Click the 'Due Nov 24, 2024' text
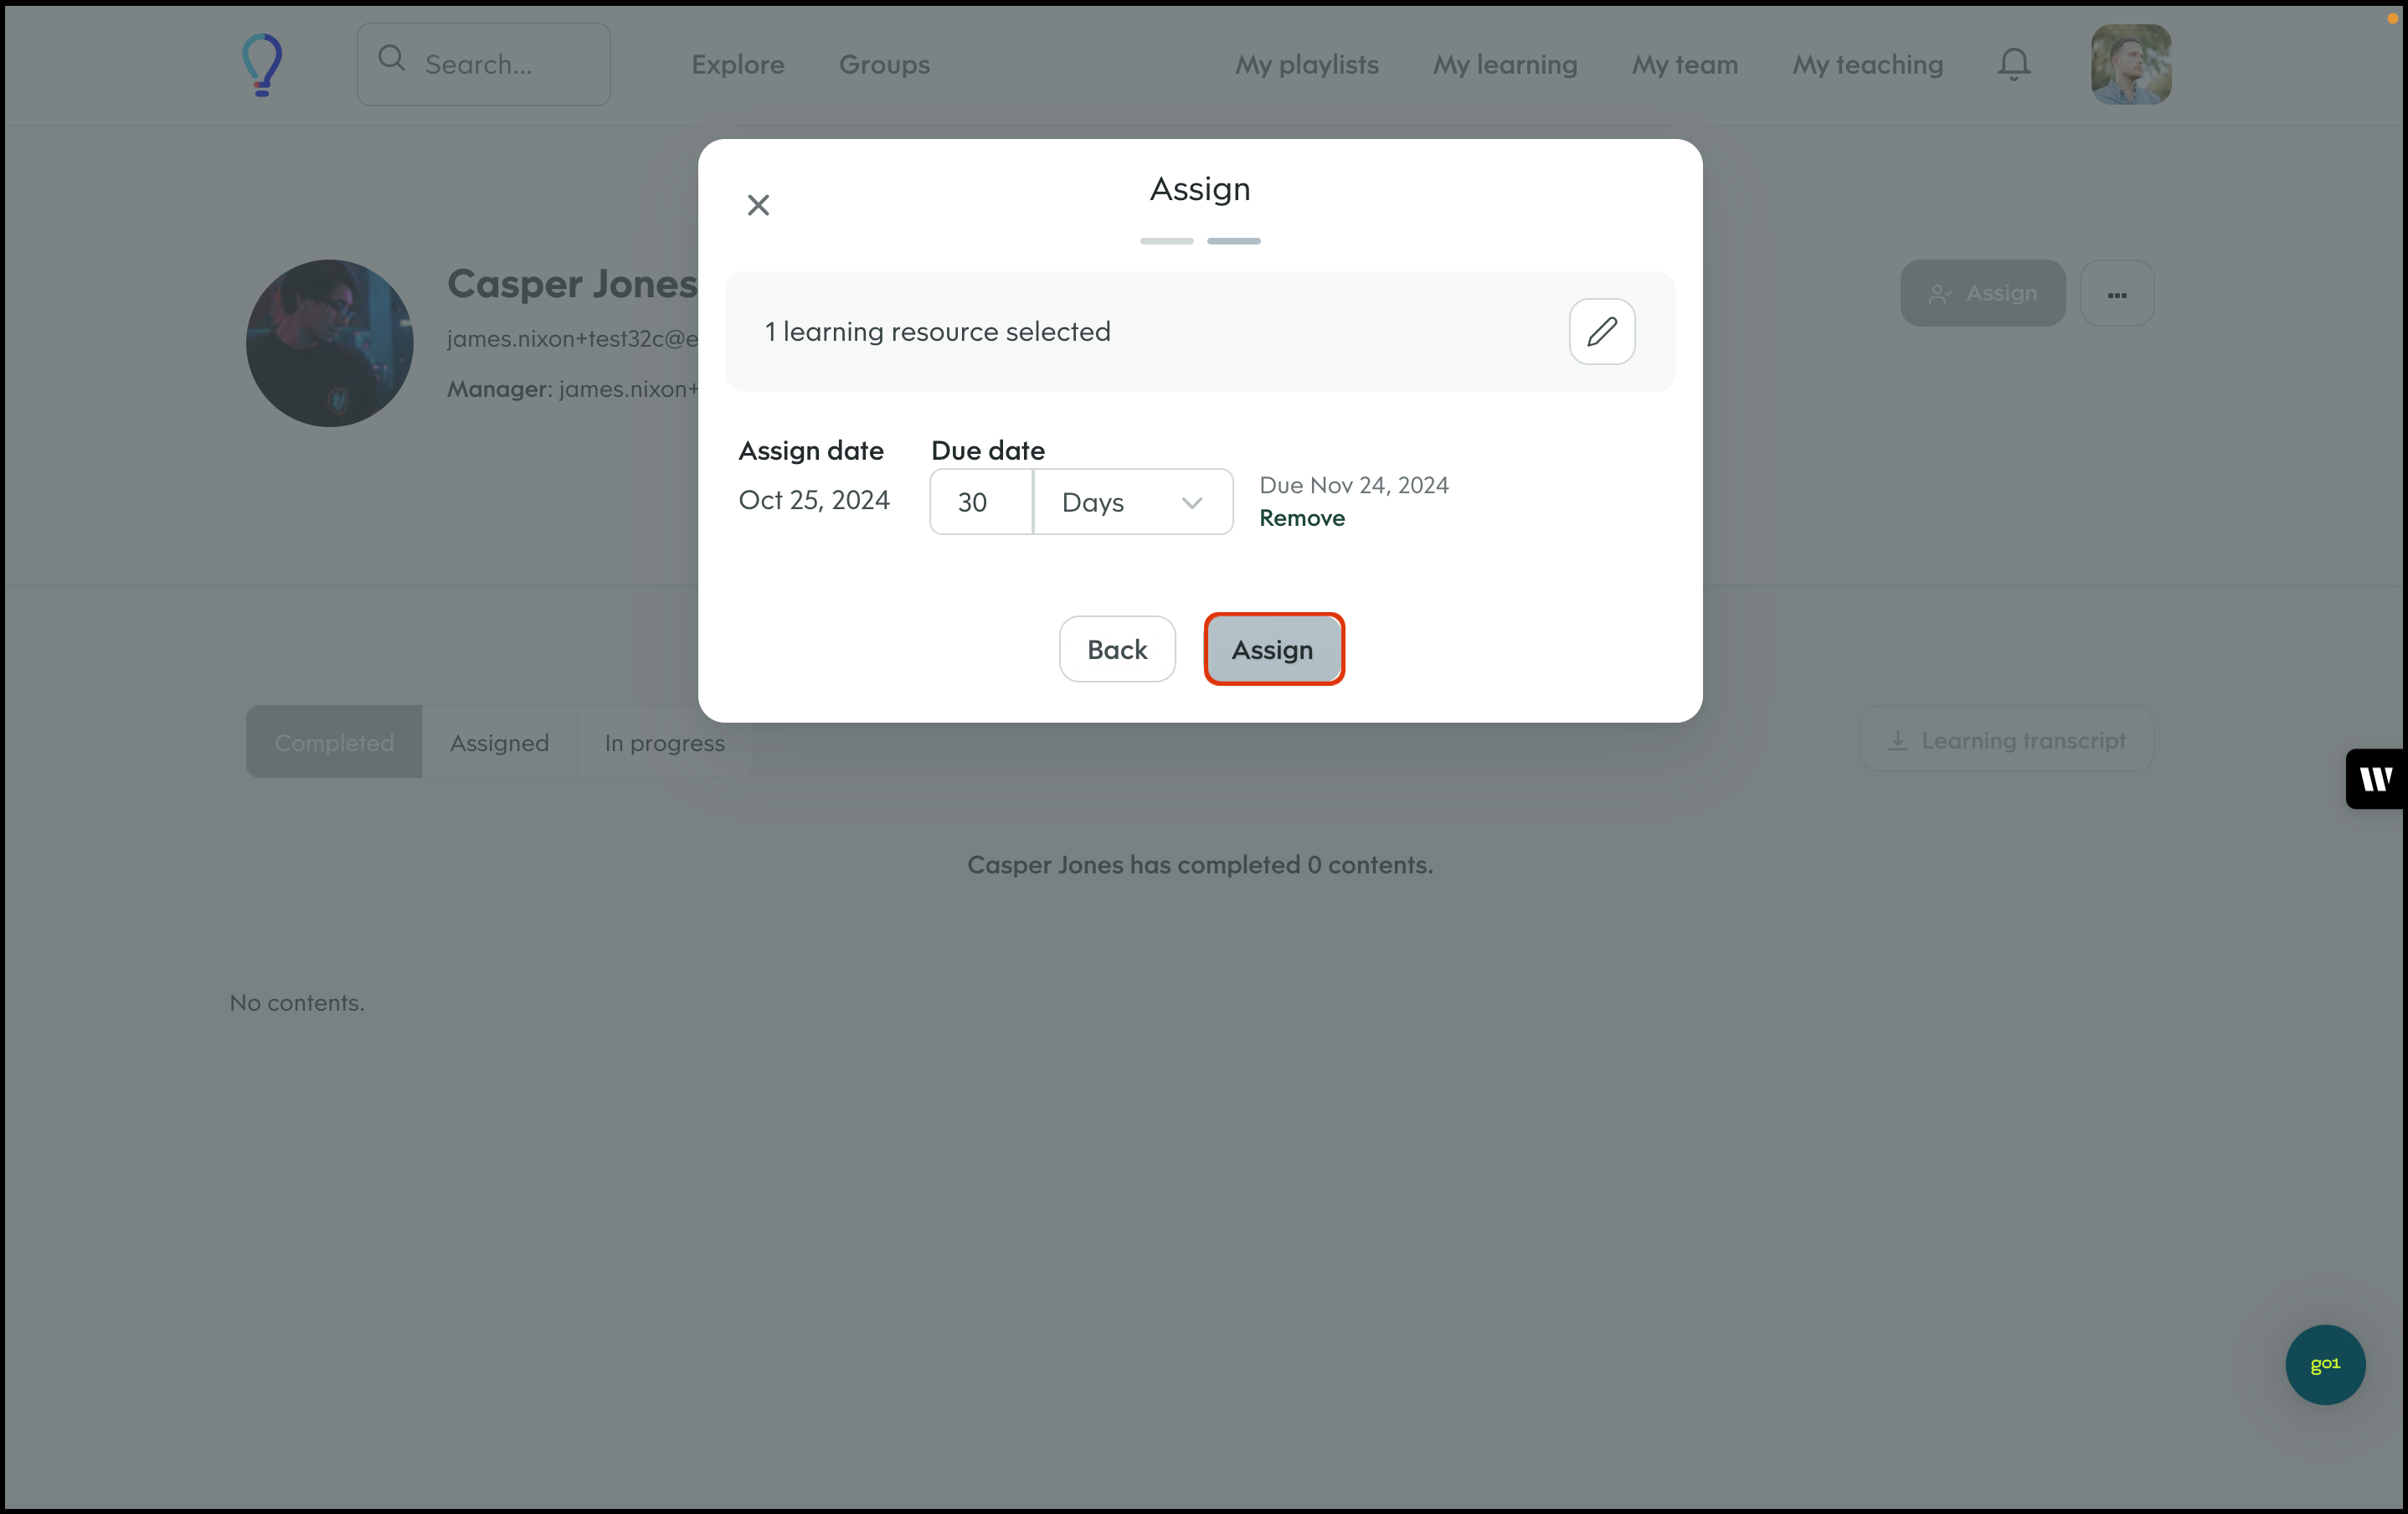The width and height of the screenshot is (2408, 1514). (x=1354, y=485)
